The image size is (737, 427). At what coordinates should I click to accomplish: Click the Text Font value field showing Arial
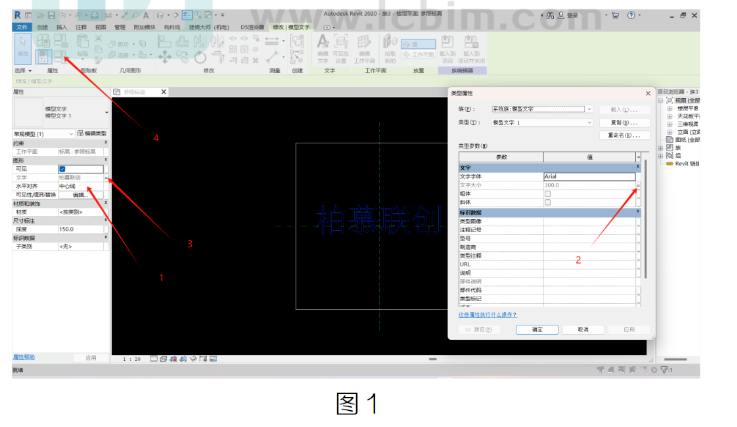[589, 176]
